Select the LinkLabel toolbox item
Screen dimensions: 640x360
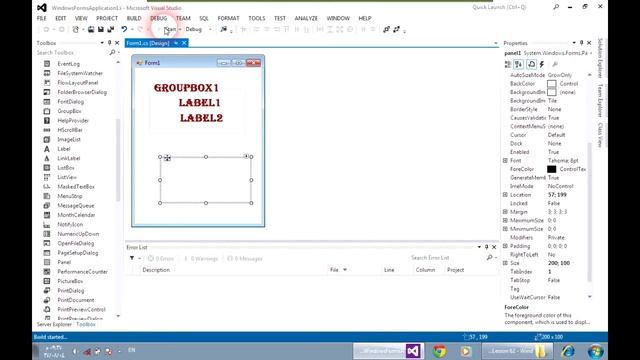(69, 158)
